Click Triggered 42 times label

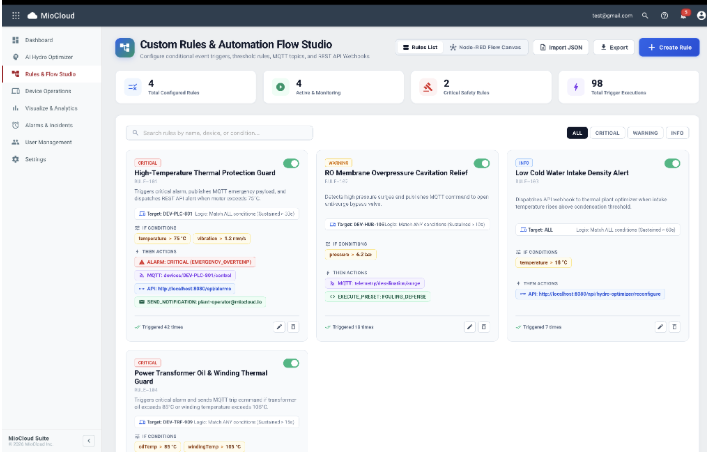point(159,327)
